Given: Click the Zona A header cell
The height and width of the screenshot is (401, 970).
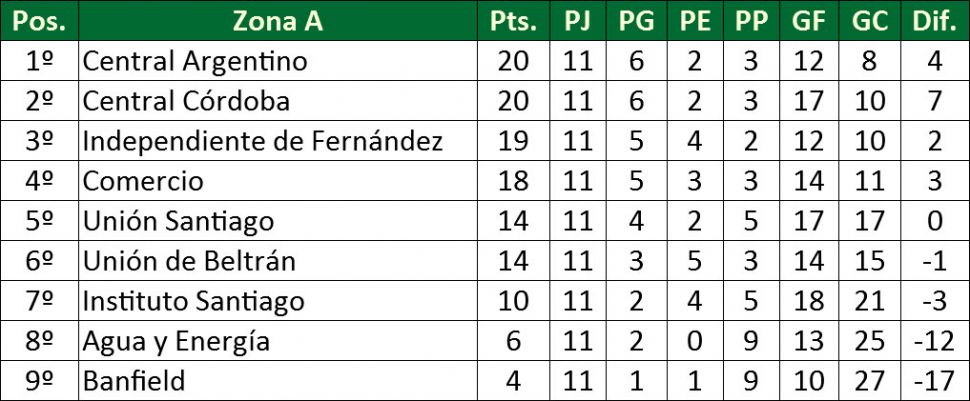Looking at the screenshot, I should 277,21.
